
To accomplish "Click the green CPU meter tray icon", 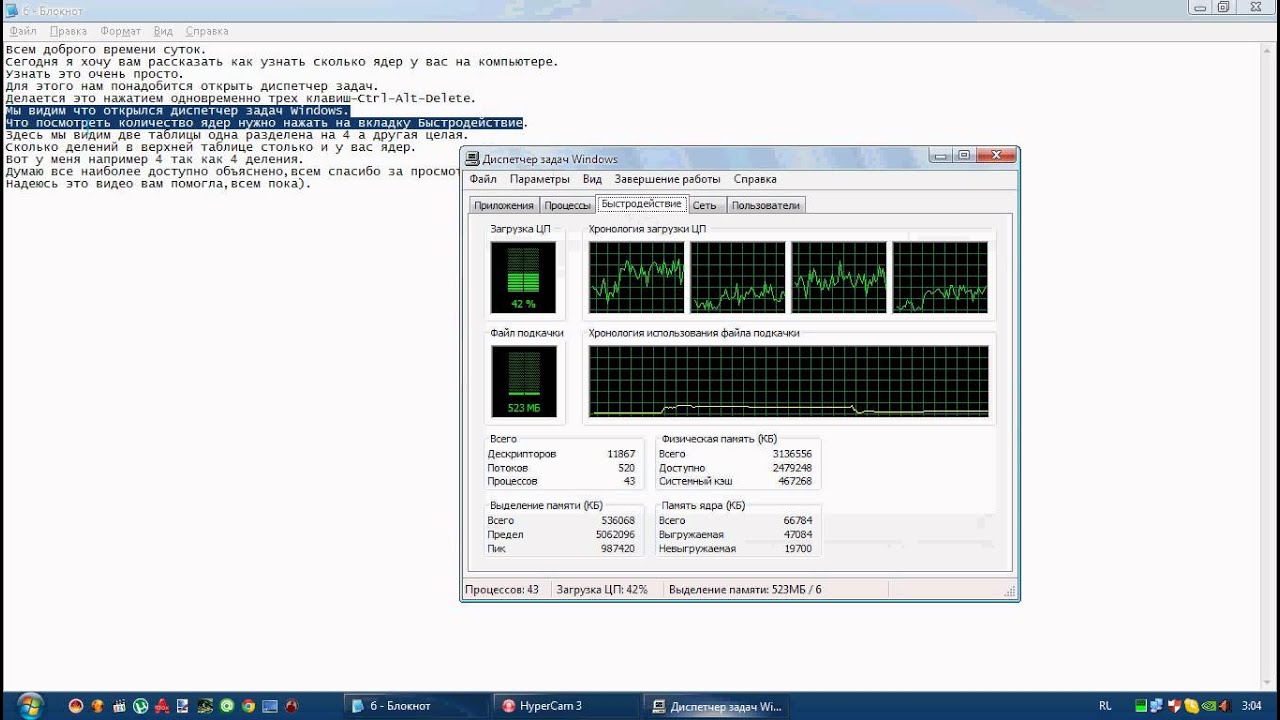I will (x=1141, y=705).
